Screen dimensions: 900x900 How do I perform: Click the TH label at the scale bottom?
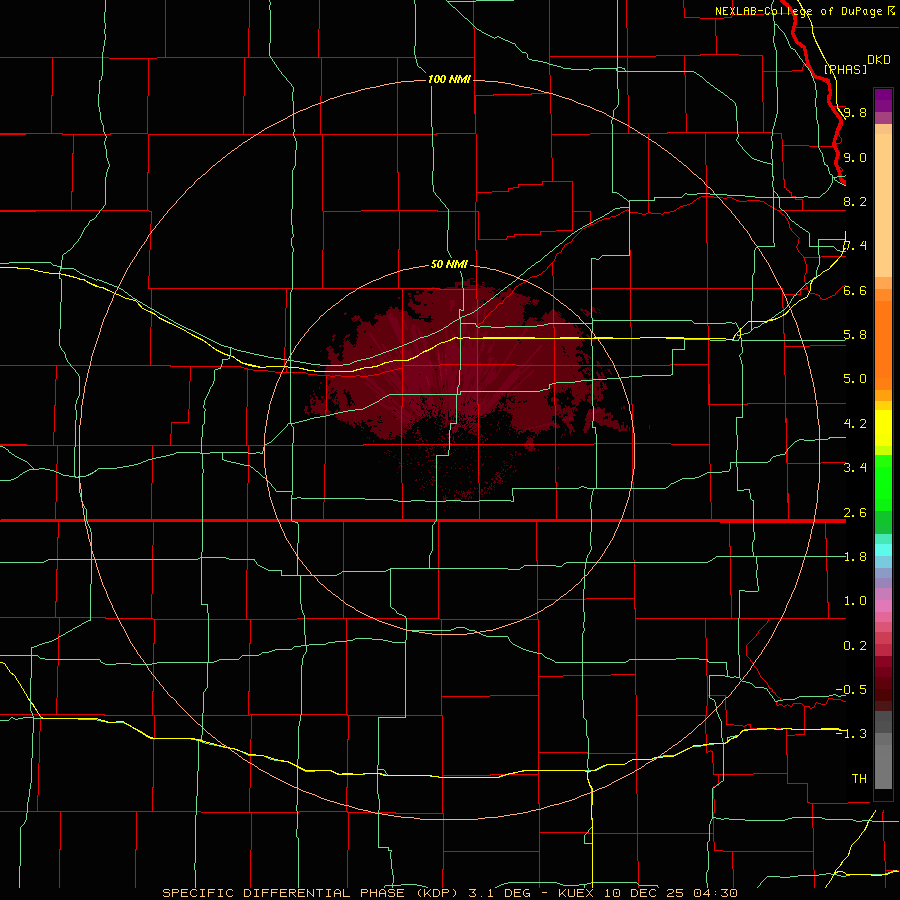point(859,779)
